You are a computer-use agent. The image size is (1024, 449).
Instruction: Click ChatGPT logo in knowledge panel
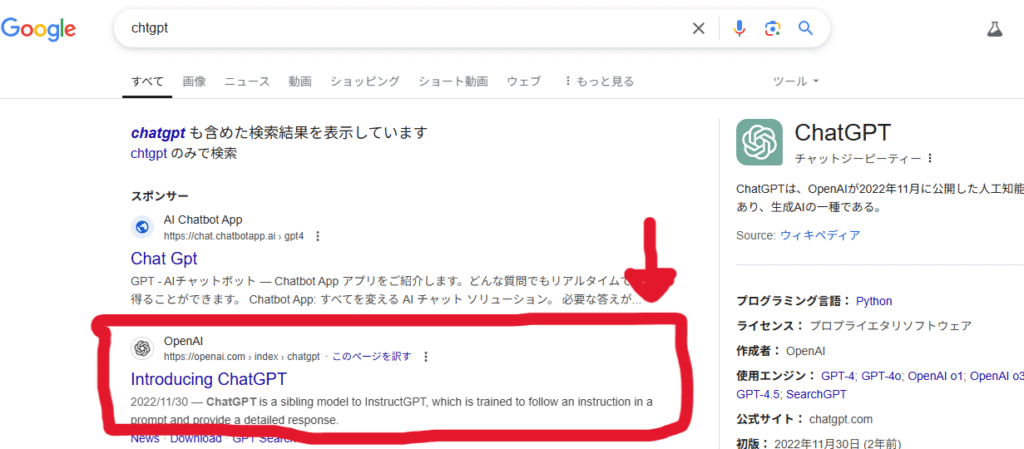pos(759,142)
